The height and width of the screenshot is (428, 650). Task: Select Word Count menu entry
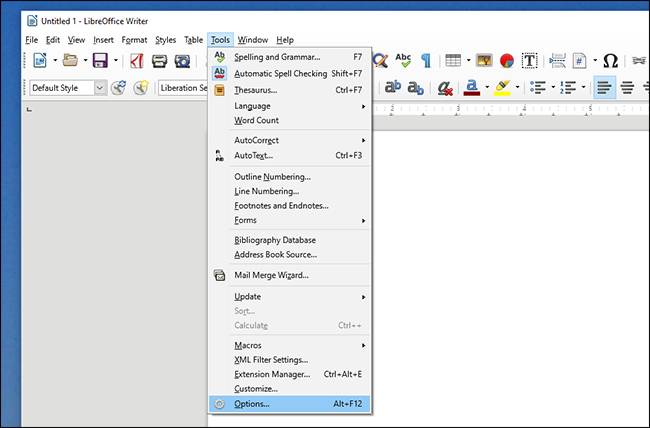pyautogui.click(x=289, y=120)
